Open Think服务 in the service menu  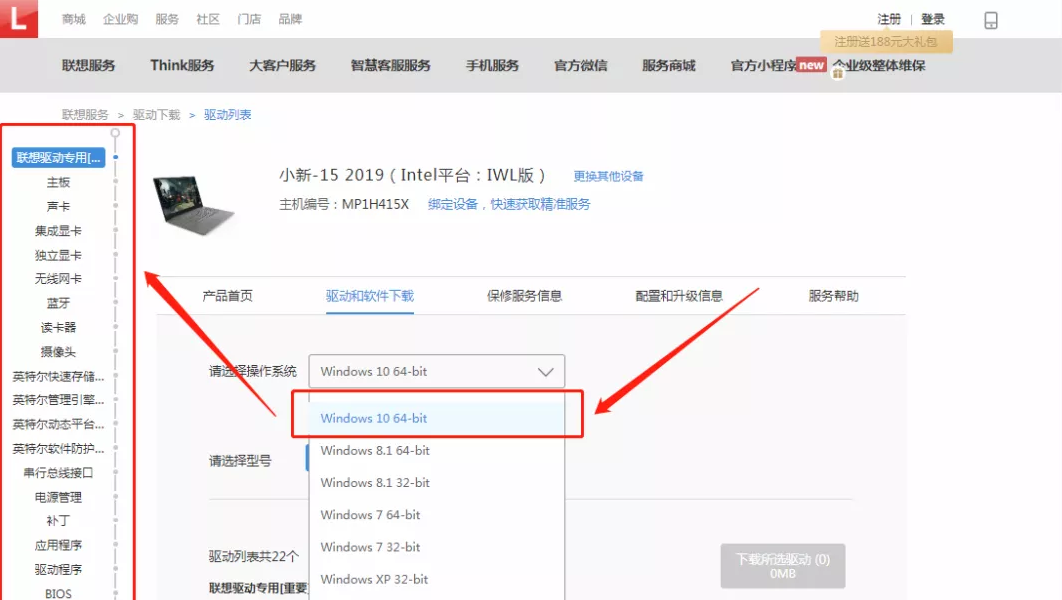point(181,65)
